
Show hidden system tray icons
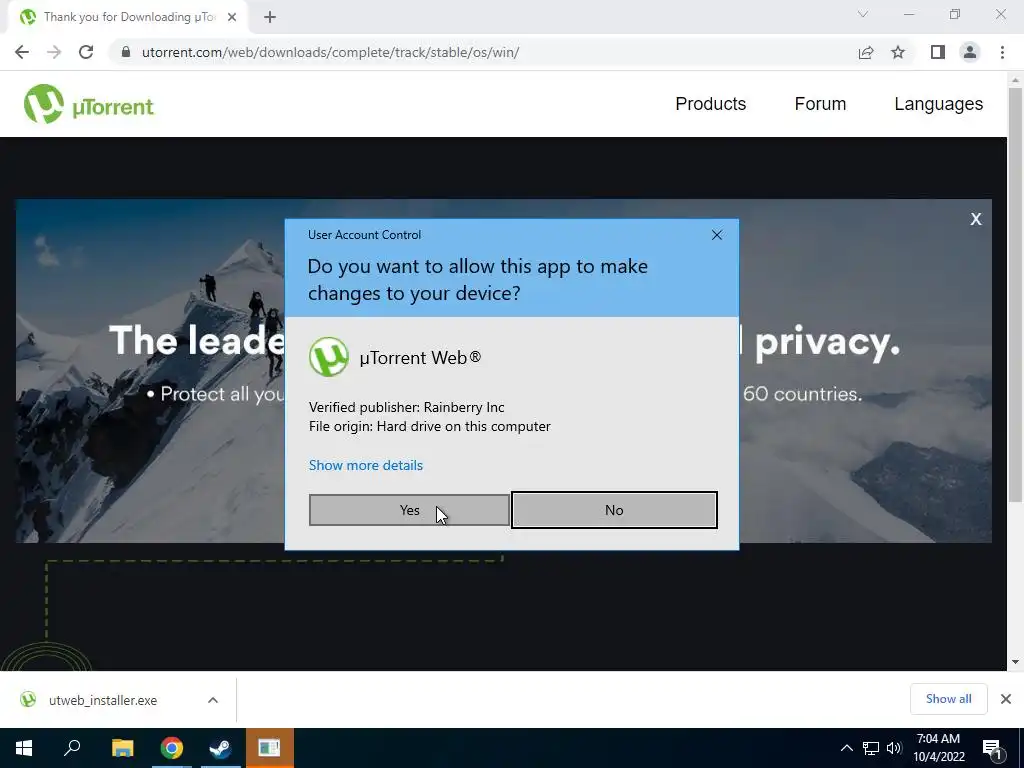point(846,748)
